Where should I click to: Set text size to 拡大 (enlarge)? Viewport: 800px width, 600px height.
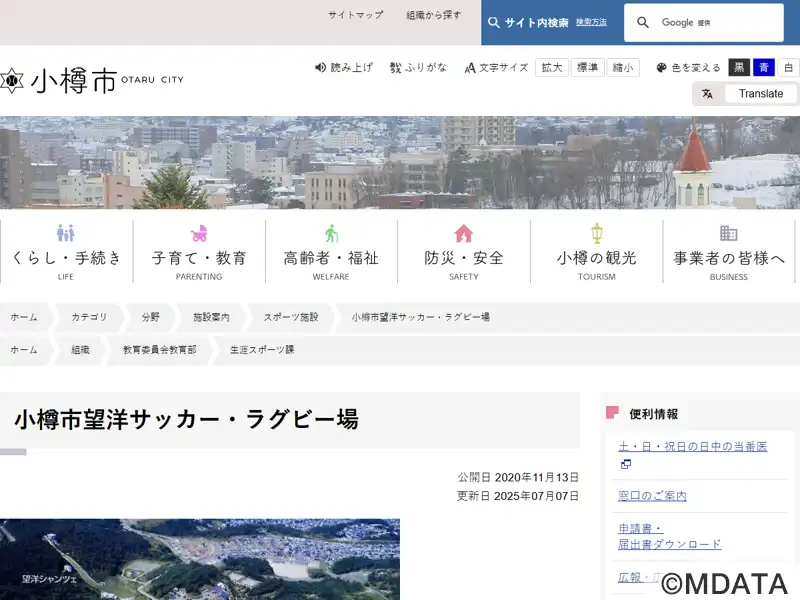coord(552,68)
